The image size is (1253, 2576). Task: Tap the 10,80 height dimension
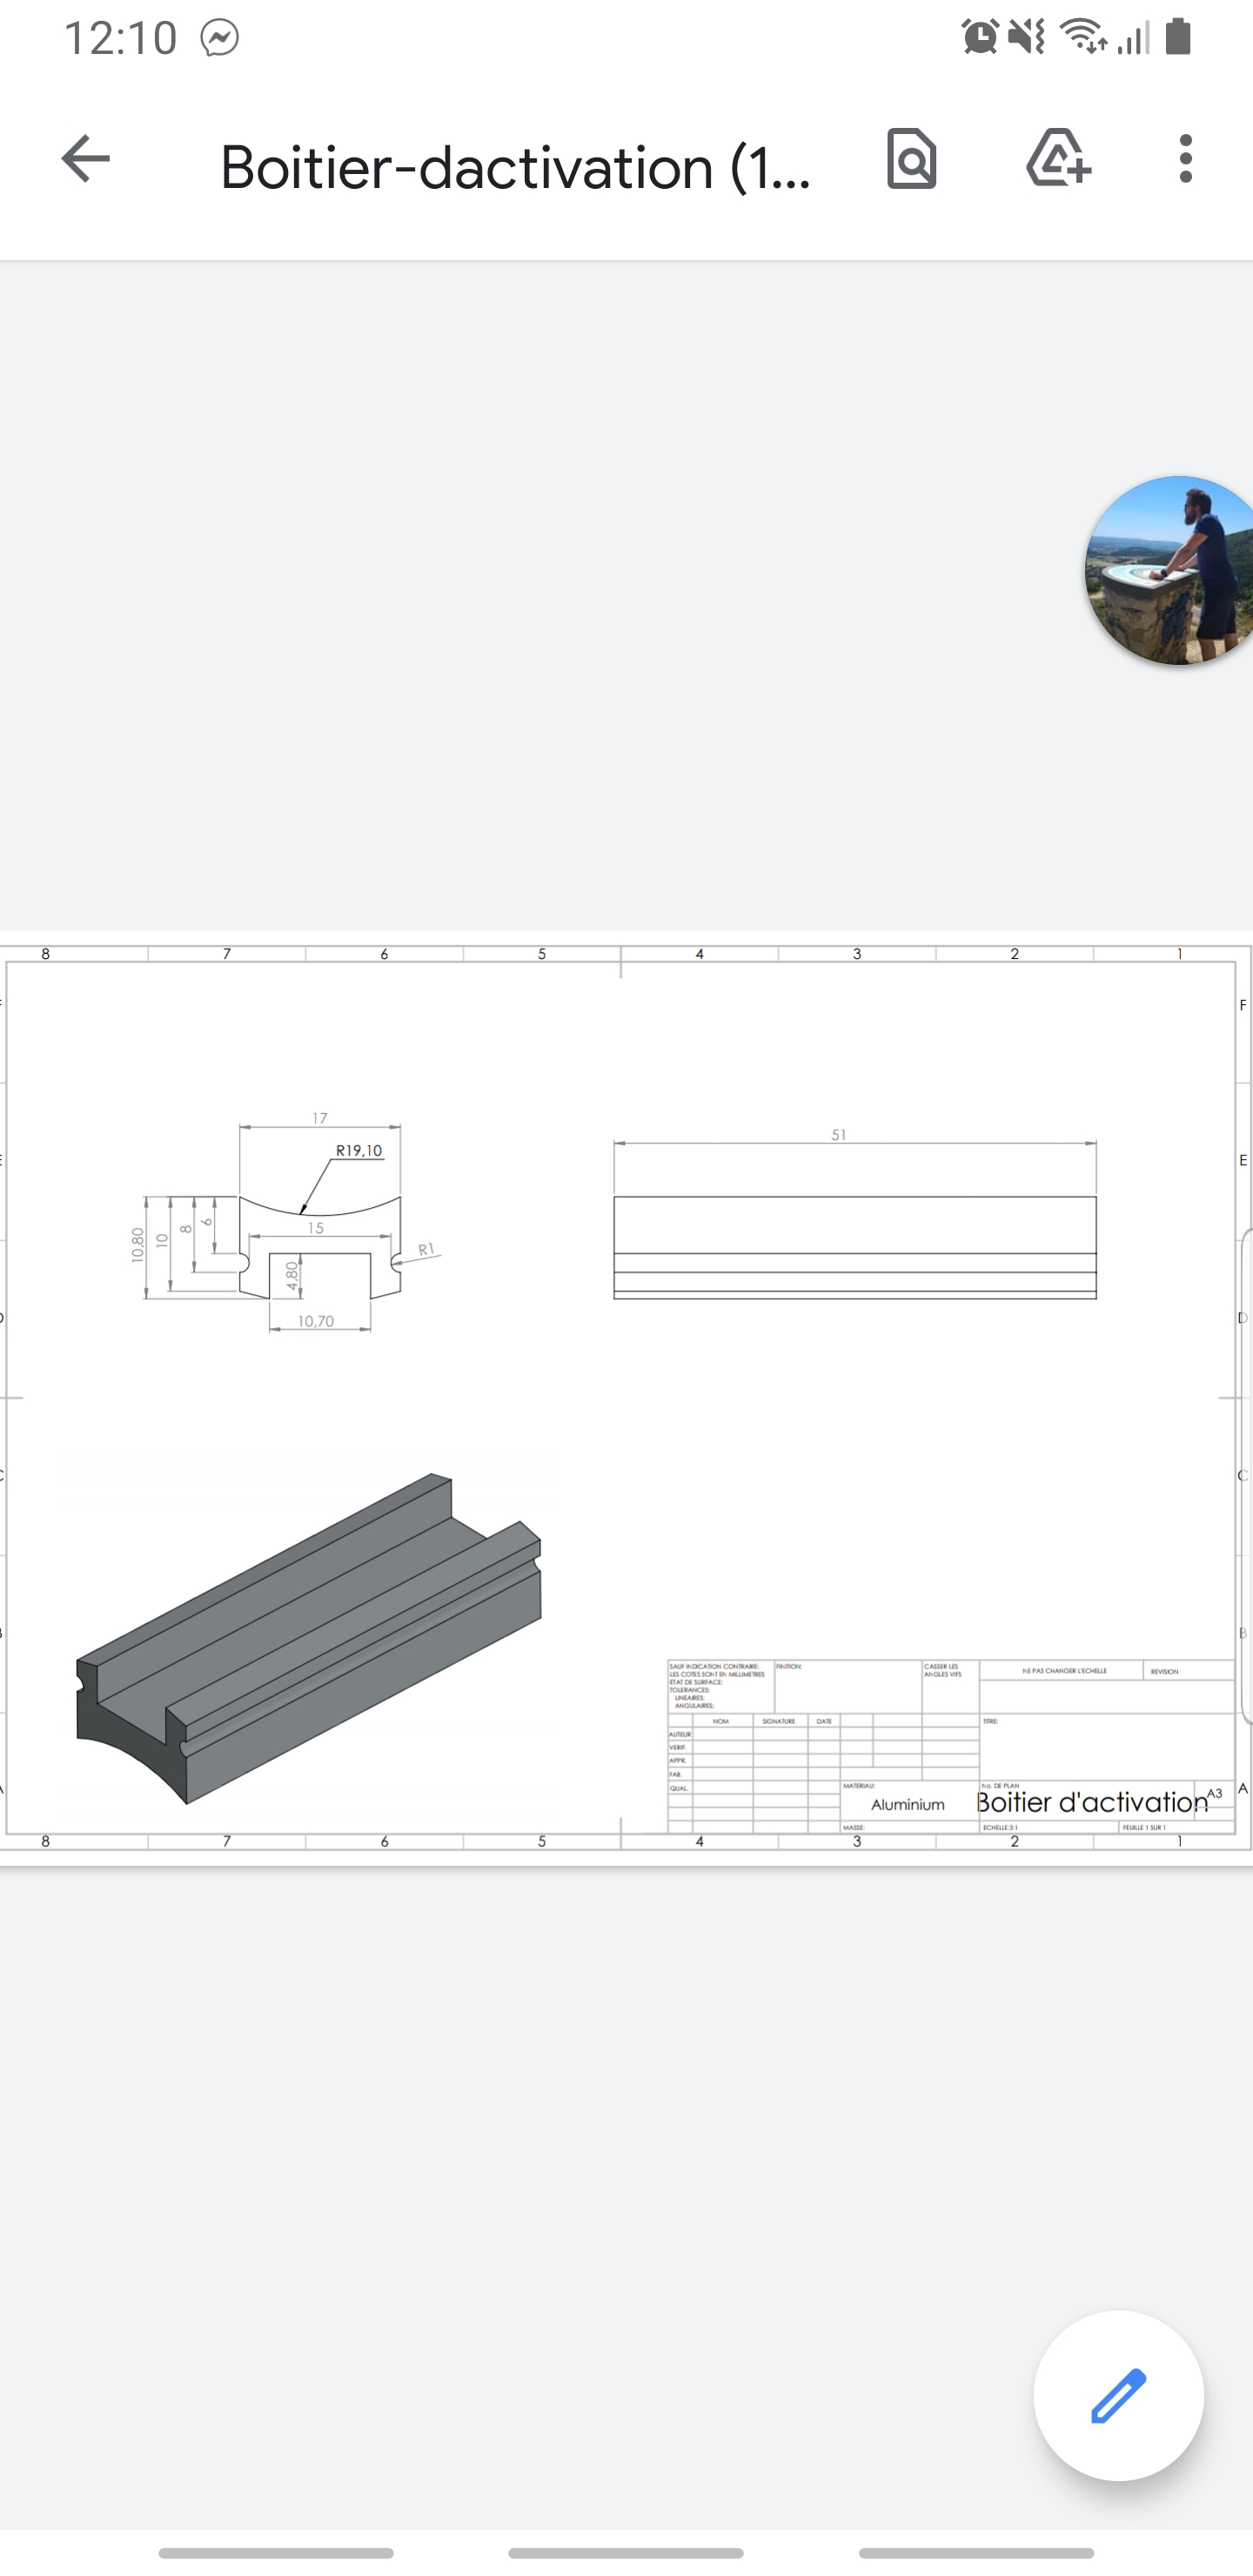(x=137, y=1246)
